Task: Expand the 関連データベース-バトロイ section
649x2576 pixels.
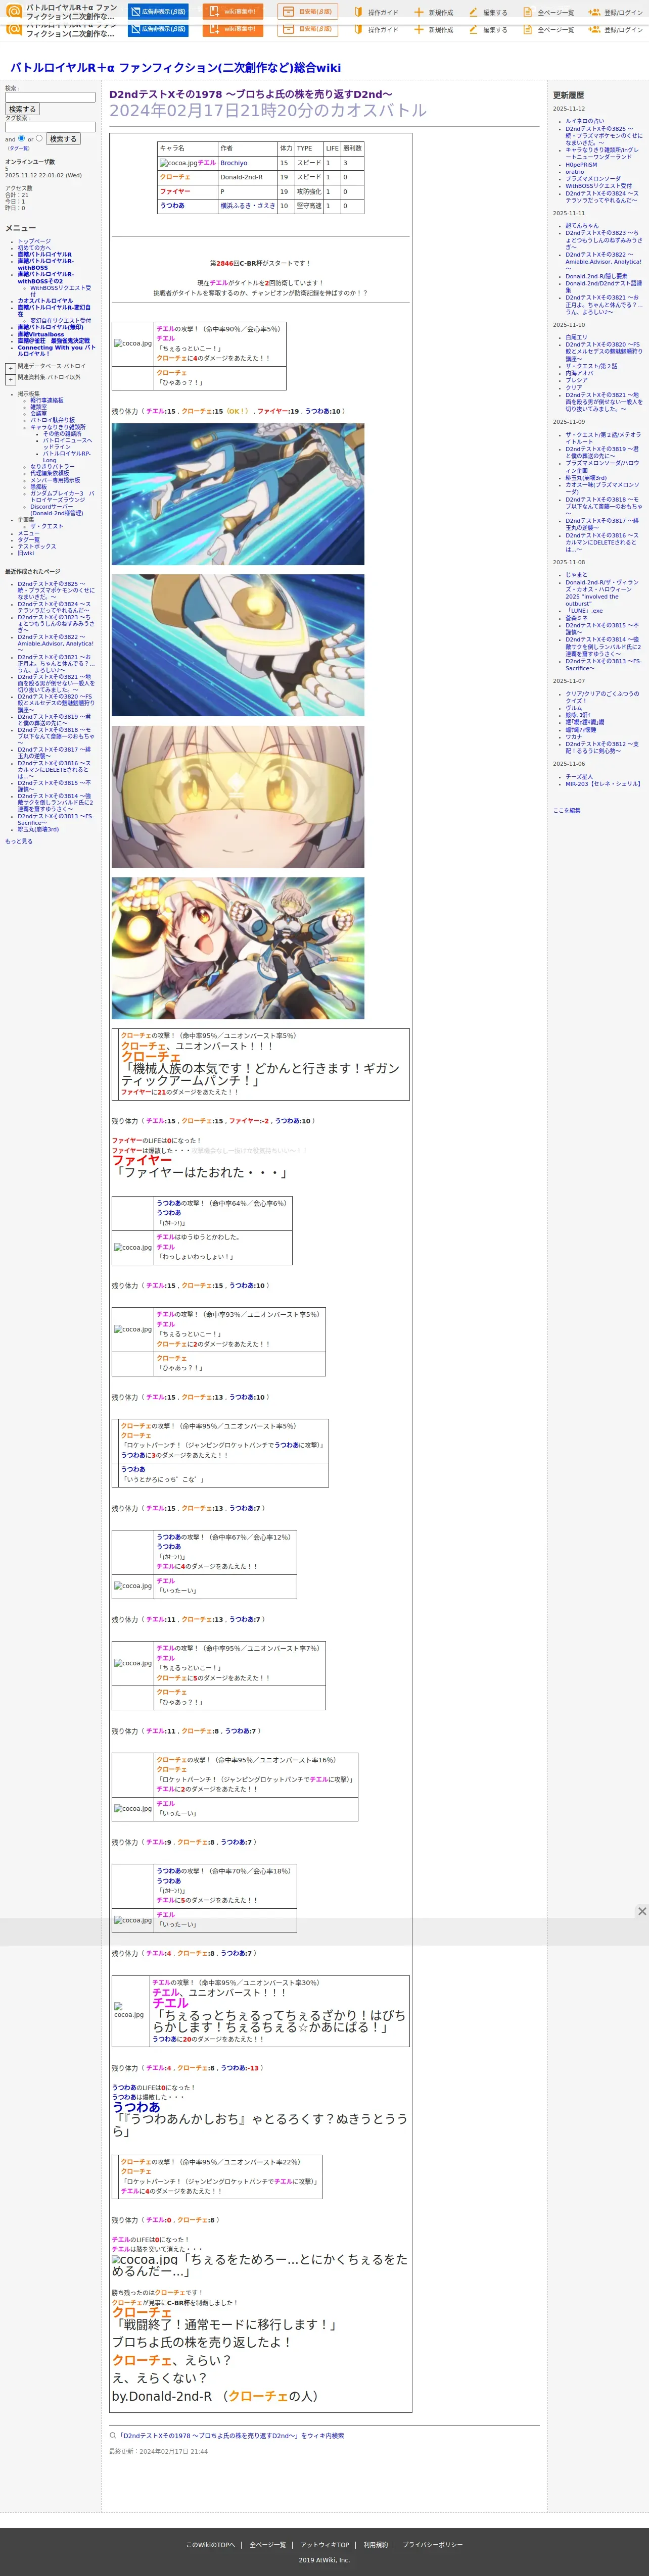Action: pyautogui.click(x=10, y=368)
